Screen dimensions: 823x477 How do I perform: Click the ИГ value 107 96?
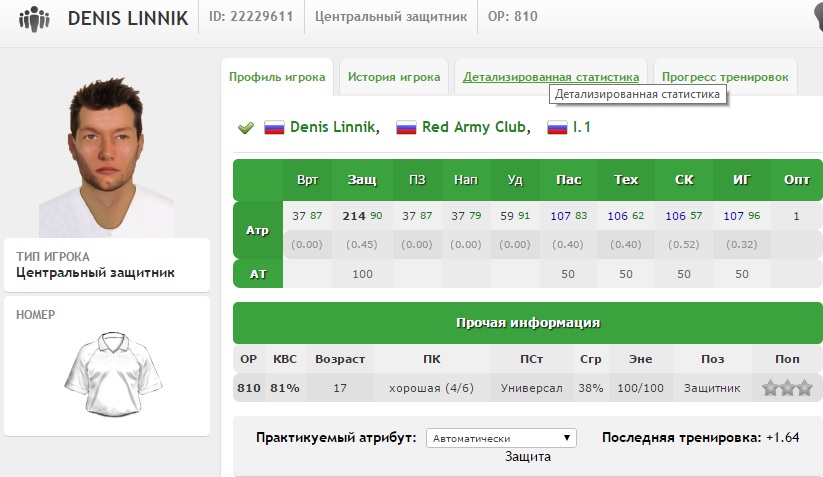[x=742, y=216]
